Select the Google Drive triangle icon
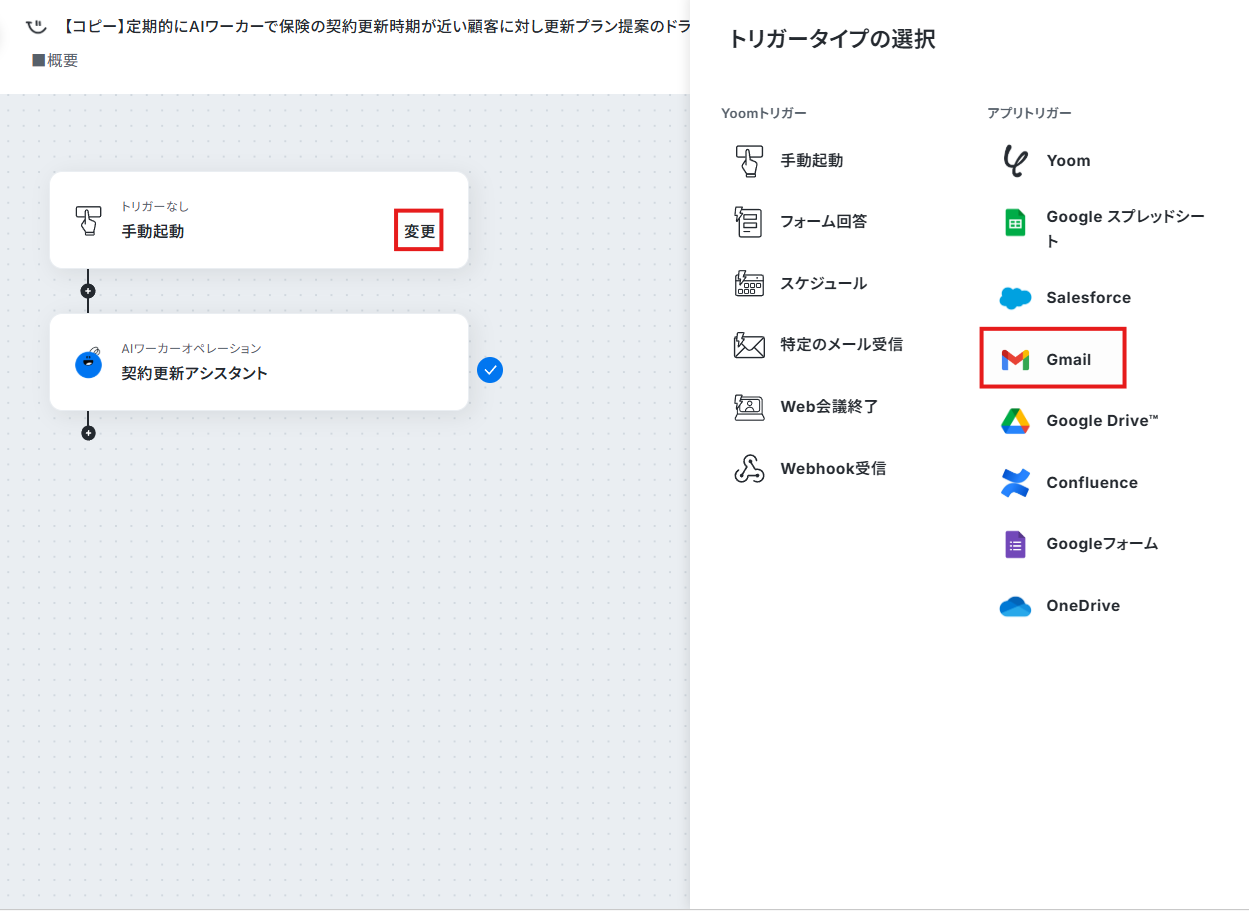1249x912 pixels. pyautogui.click(x=1015, y=421)
